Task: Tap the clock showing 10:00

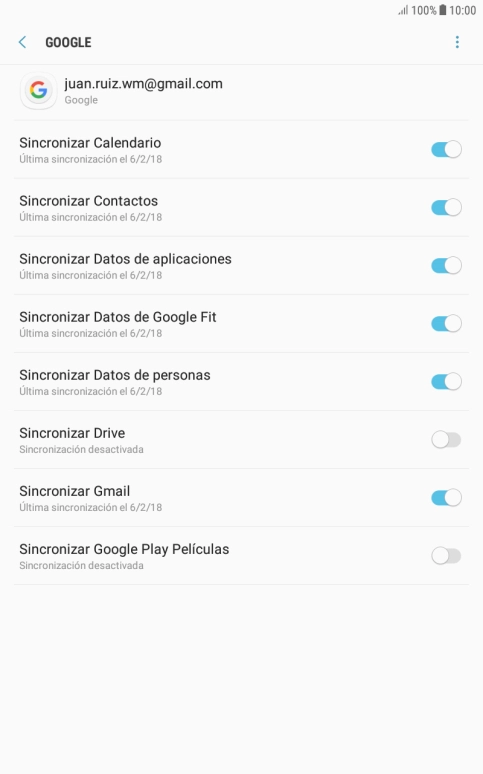Action: 462,10
